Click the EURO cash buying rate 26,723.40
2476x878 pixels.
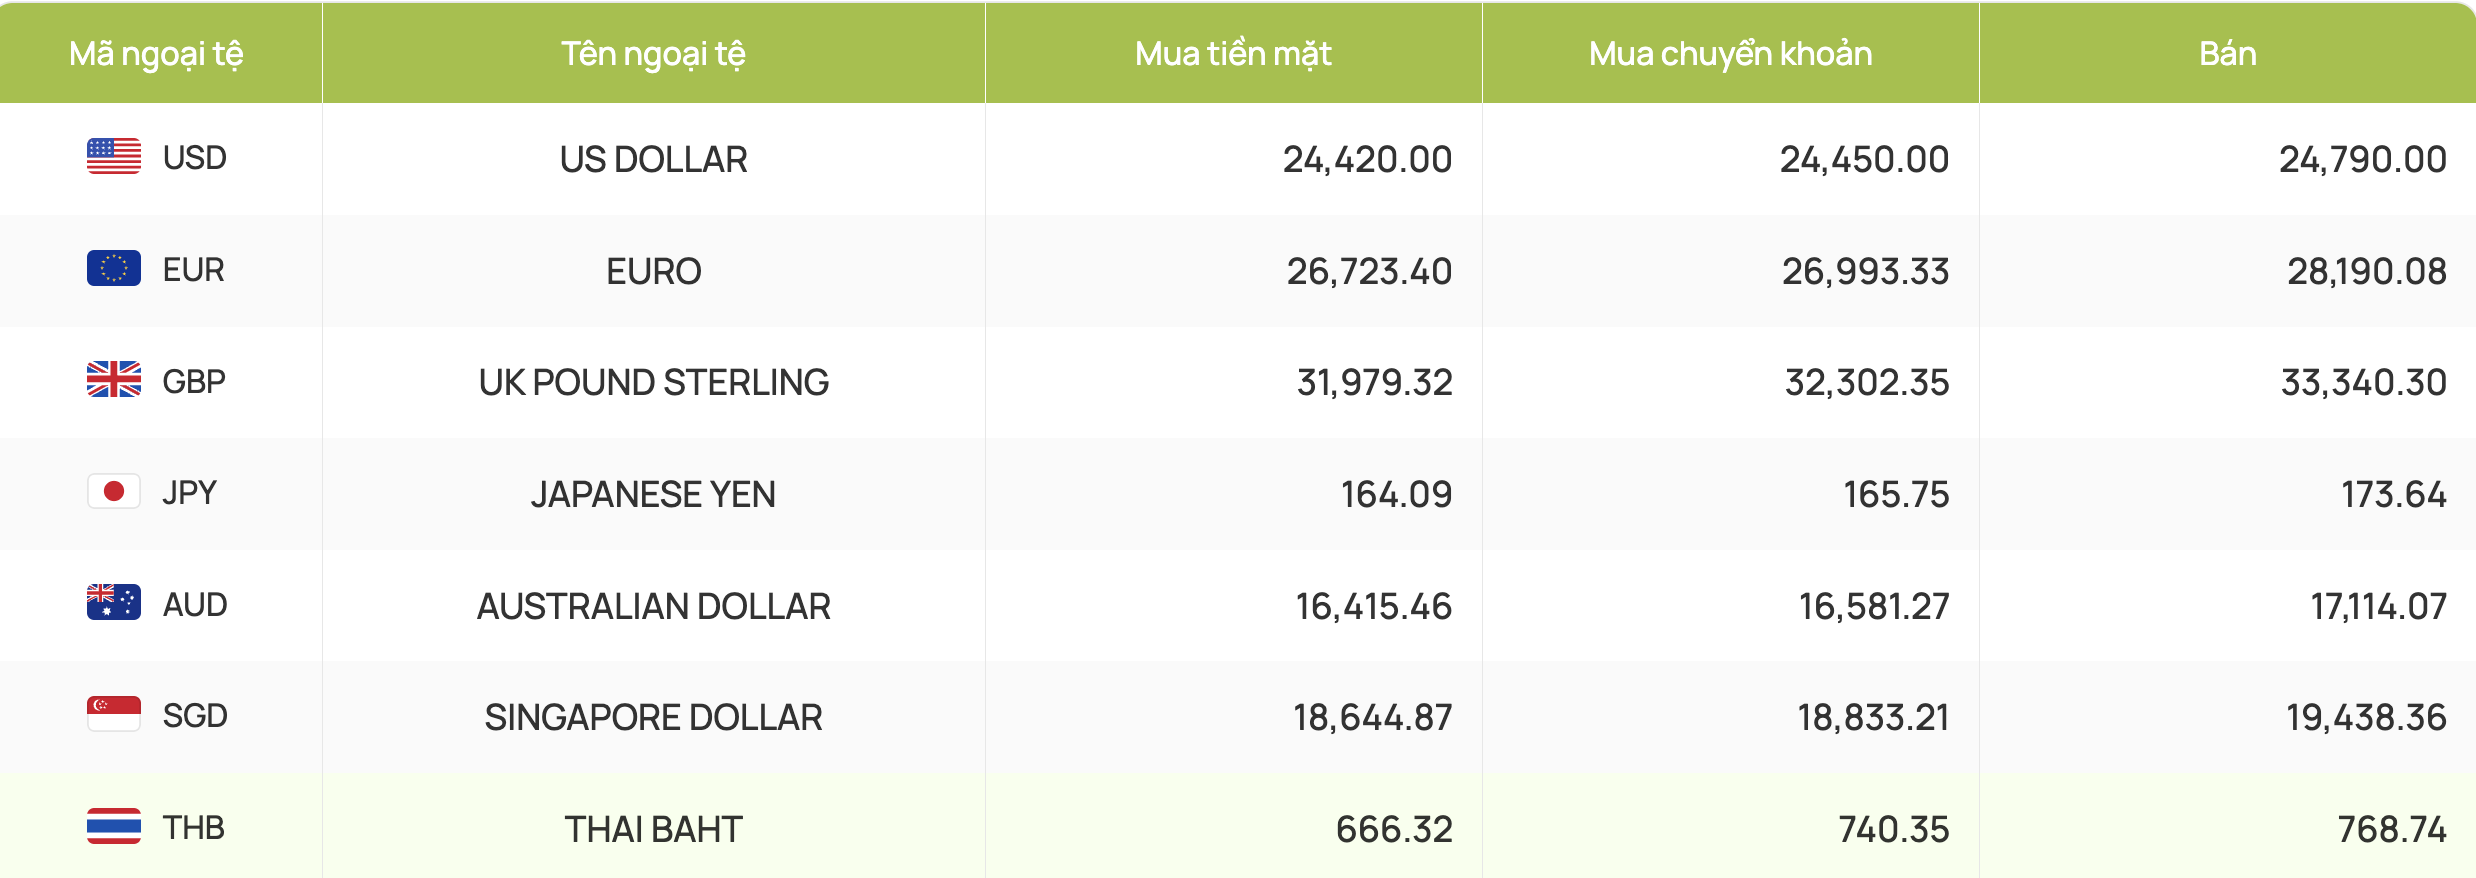tap(1369, 272)
